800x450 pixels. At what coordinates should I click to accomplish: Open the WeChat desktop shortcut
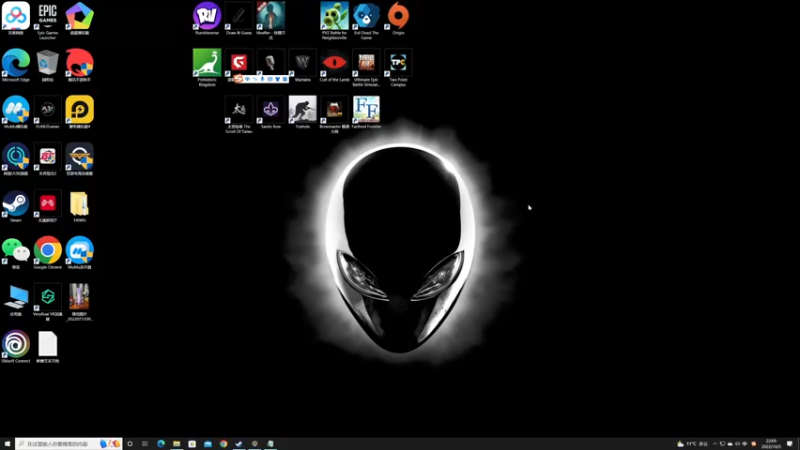coord(16,253)
